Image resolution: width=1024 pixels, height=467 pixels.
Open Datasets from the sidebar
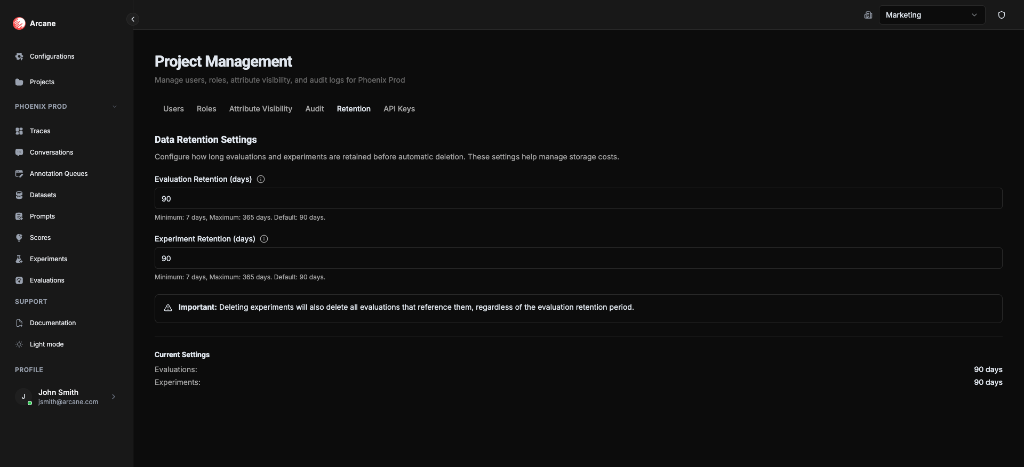coord(42,195)
